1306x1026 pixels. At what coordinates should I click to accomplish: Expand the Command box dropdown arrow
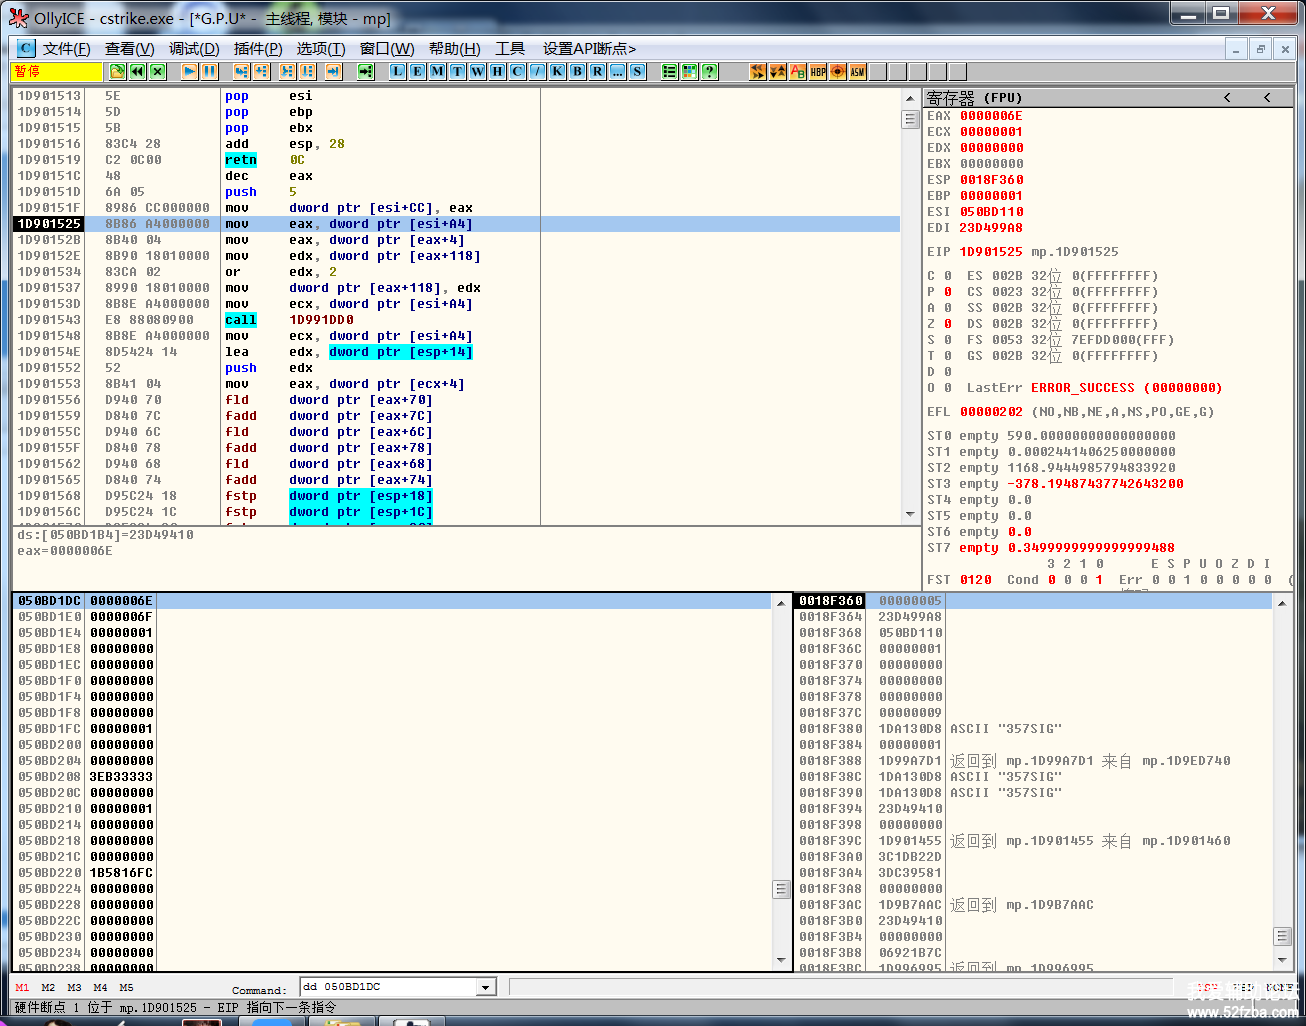(x=486, y=987)
